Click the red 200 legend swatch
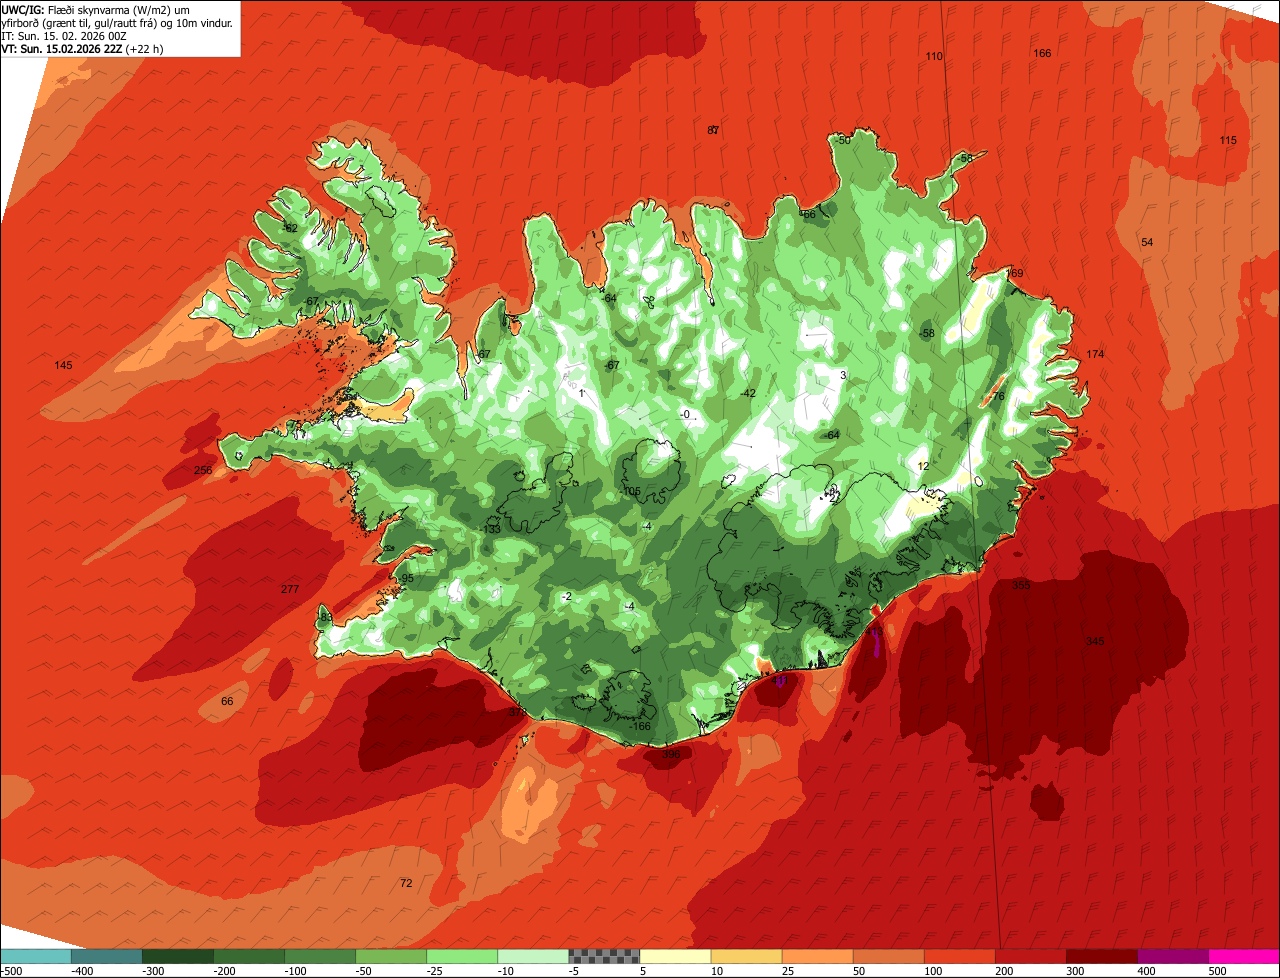Screen dimensions: 1280x978 pyautogui.click(x=1030, y=956)
